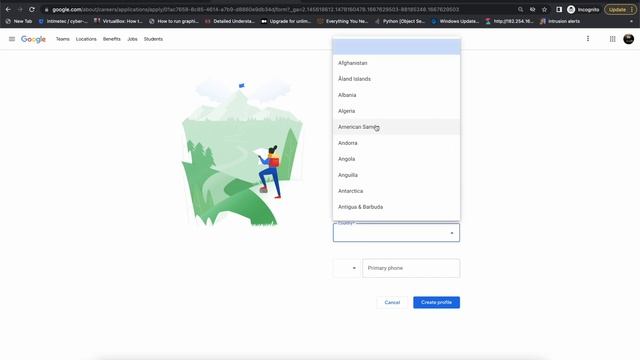Click the Create profile button
The width and height of the screenshot is (640, 360).
(436, 302)
